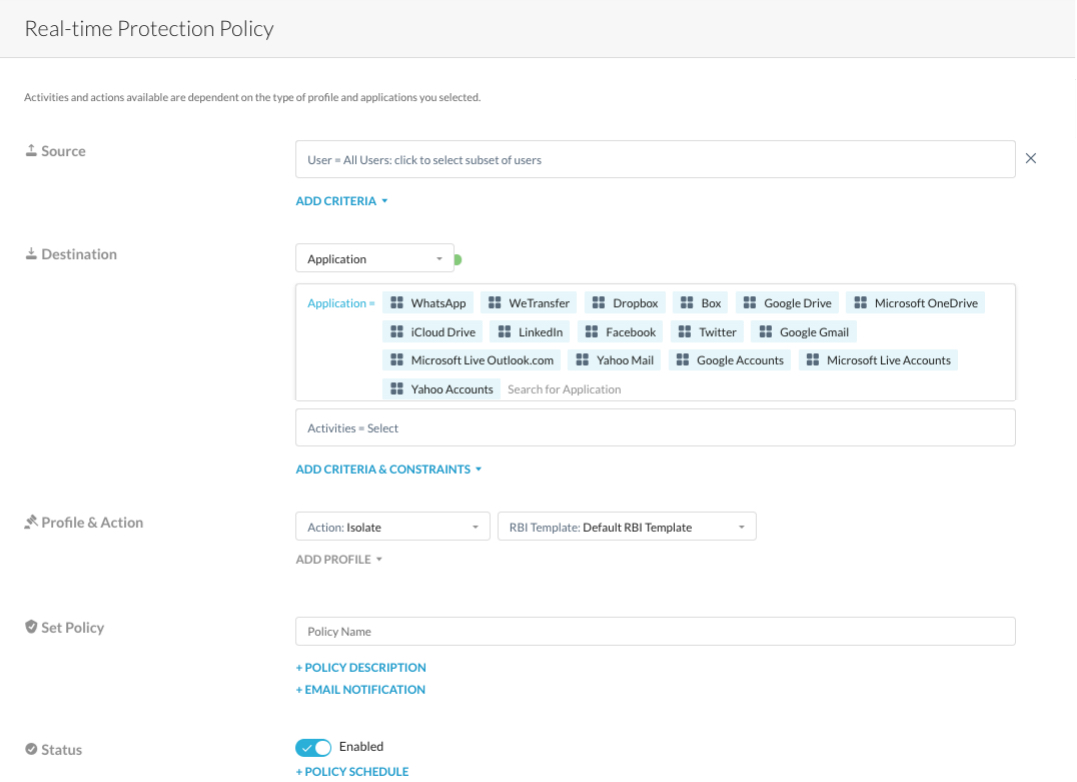This screenshot has height=782, width=1077.
Task: Click the Source upload icon
Action: (x=31, y=150)
